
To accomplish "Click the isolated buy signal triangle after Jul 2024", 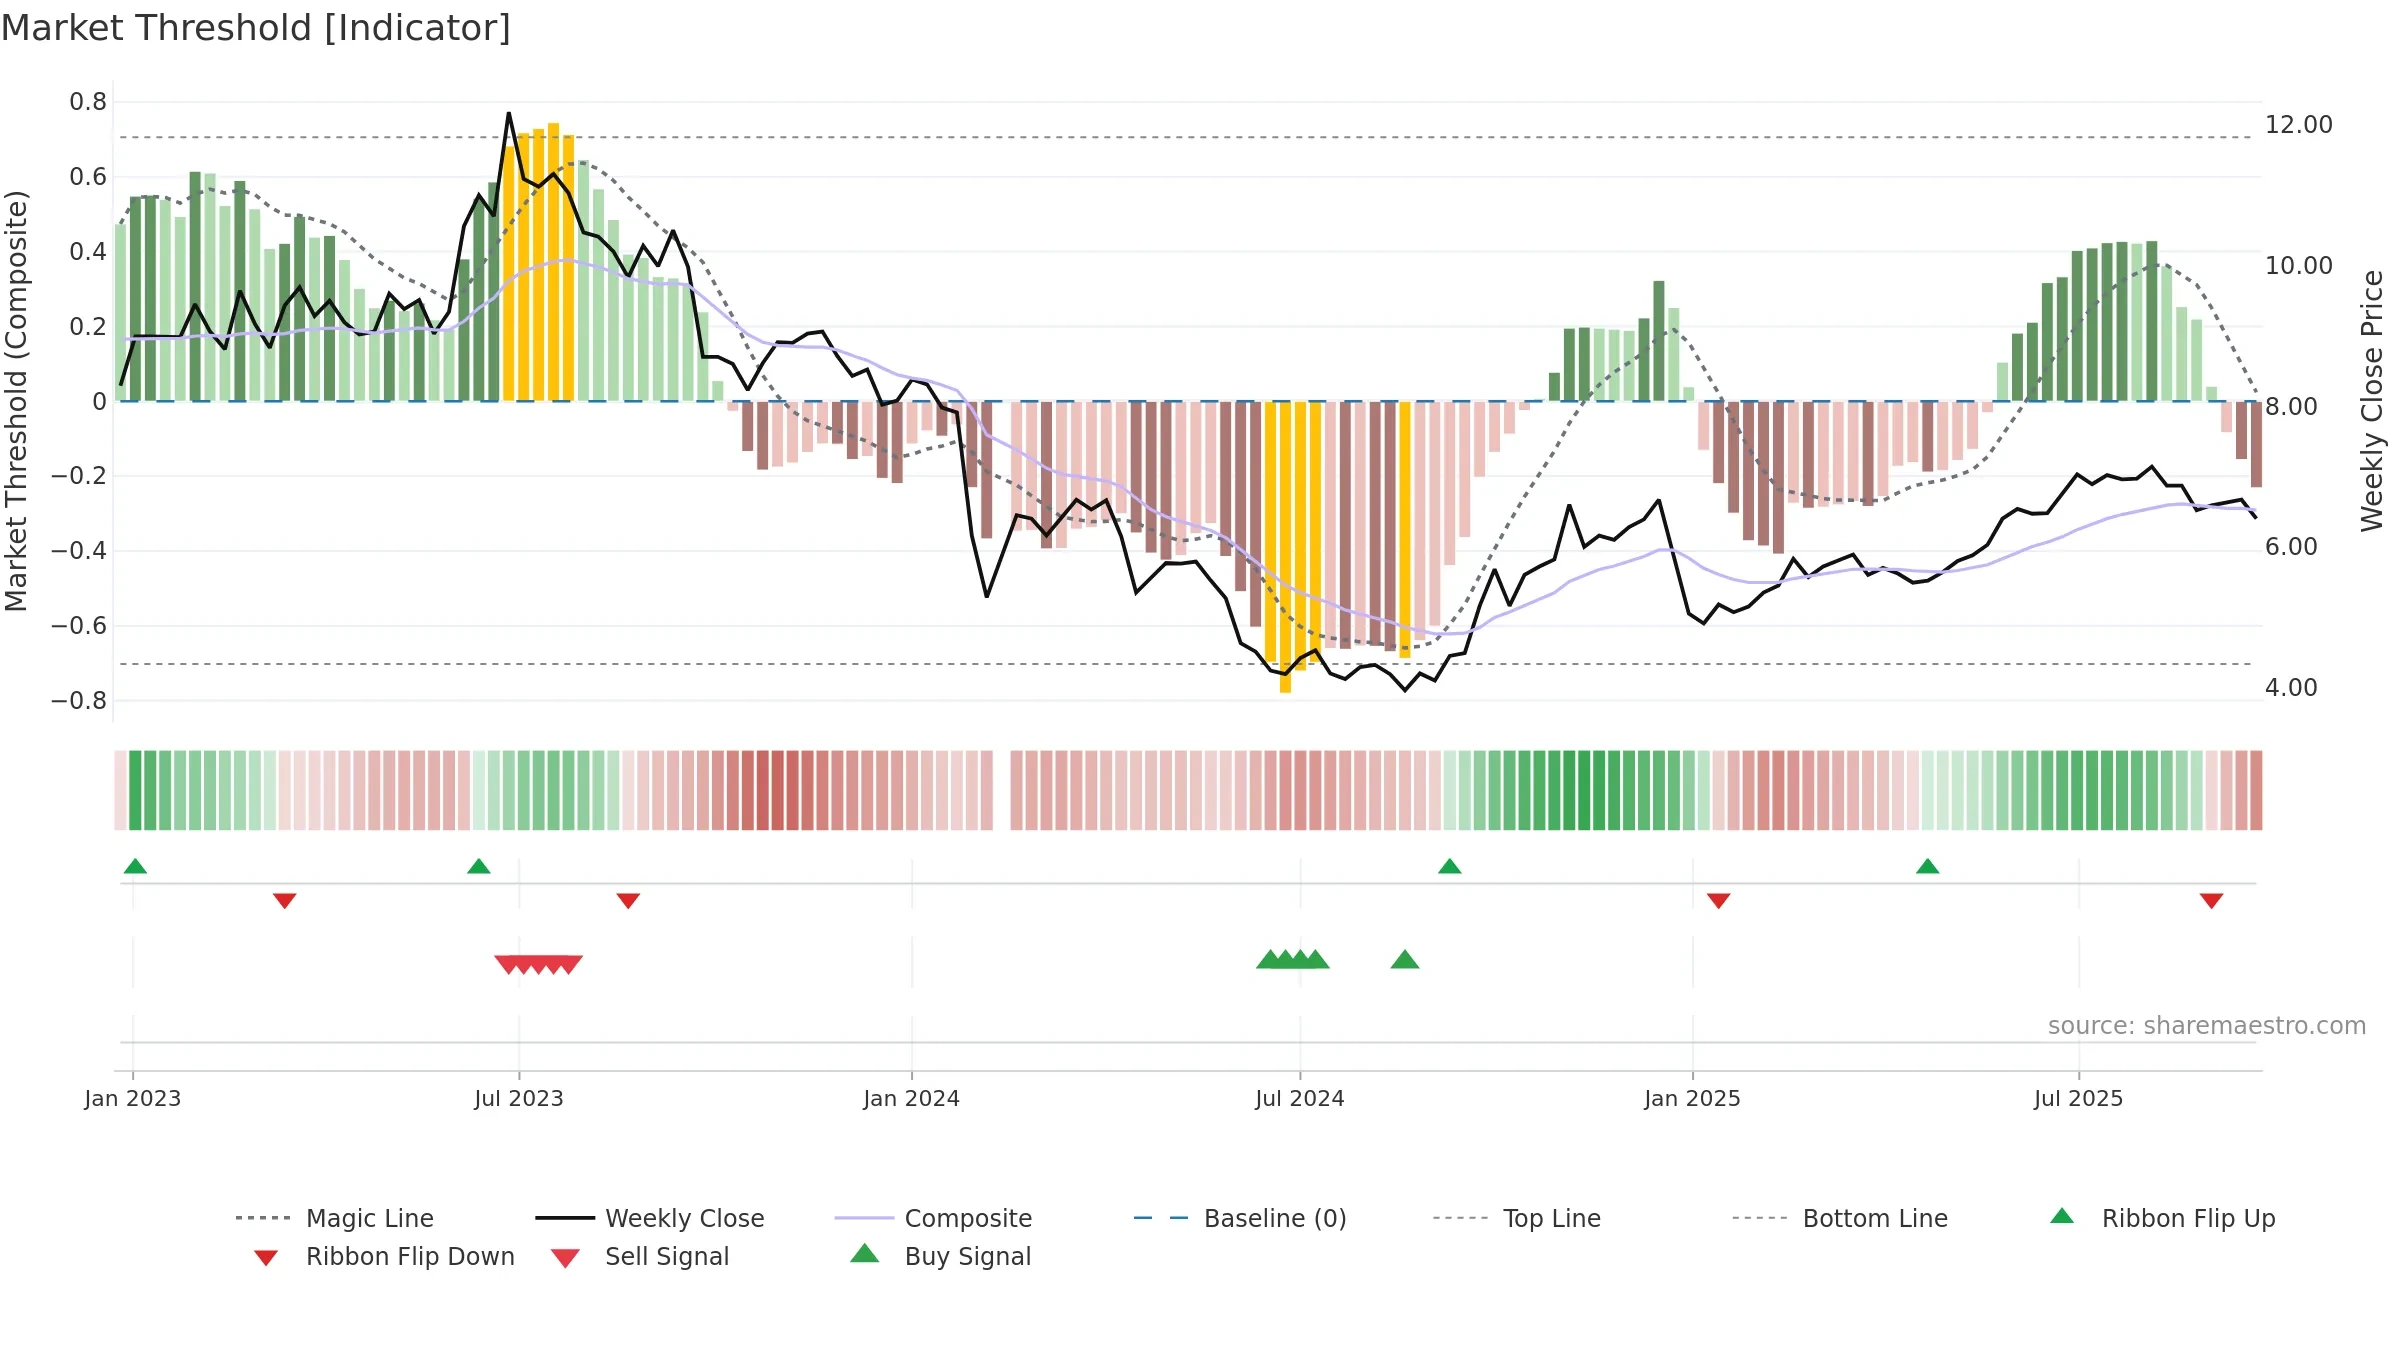I will coord(1405,960).
